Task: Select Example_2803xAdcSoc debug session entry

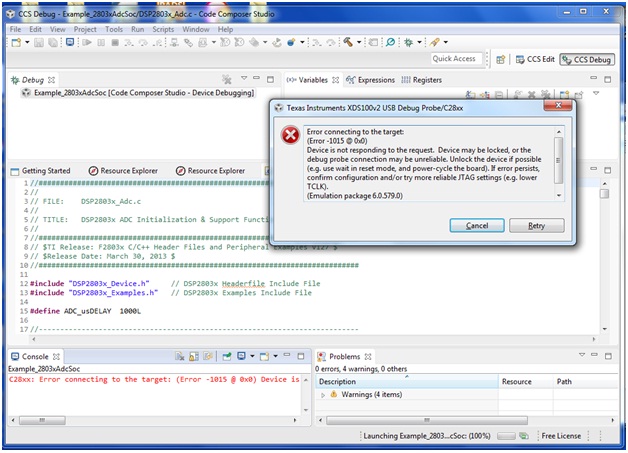Action: pyautogui.click(x=139, y=93)
